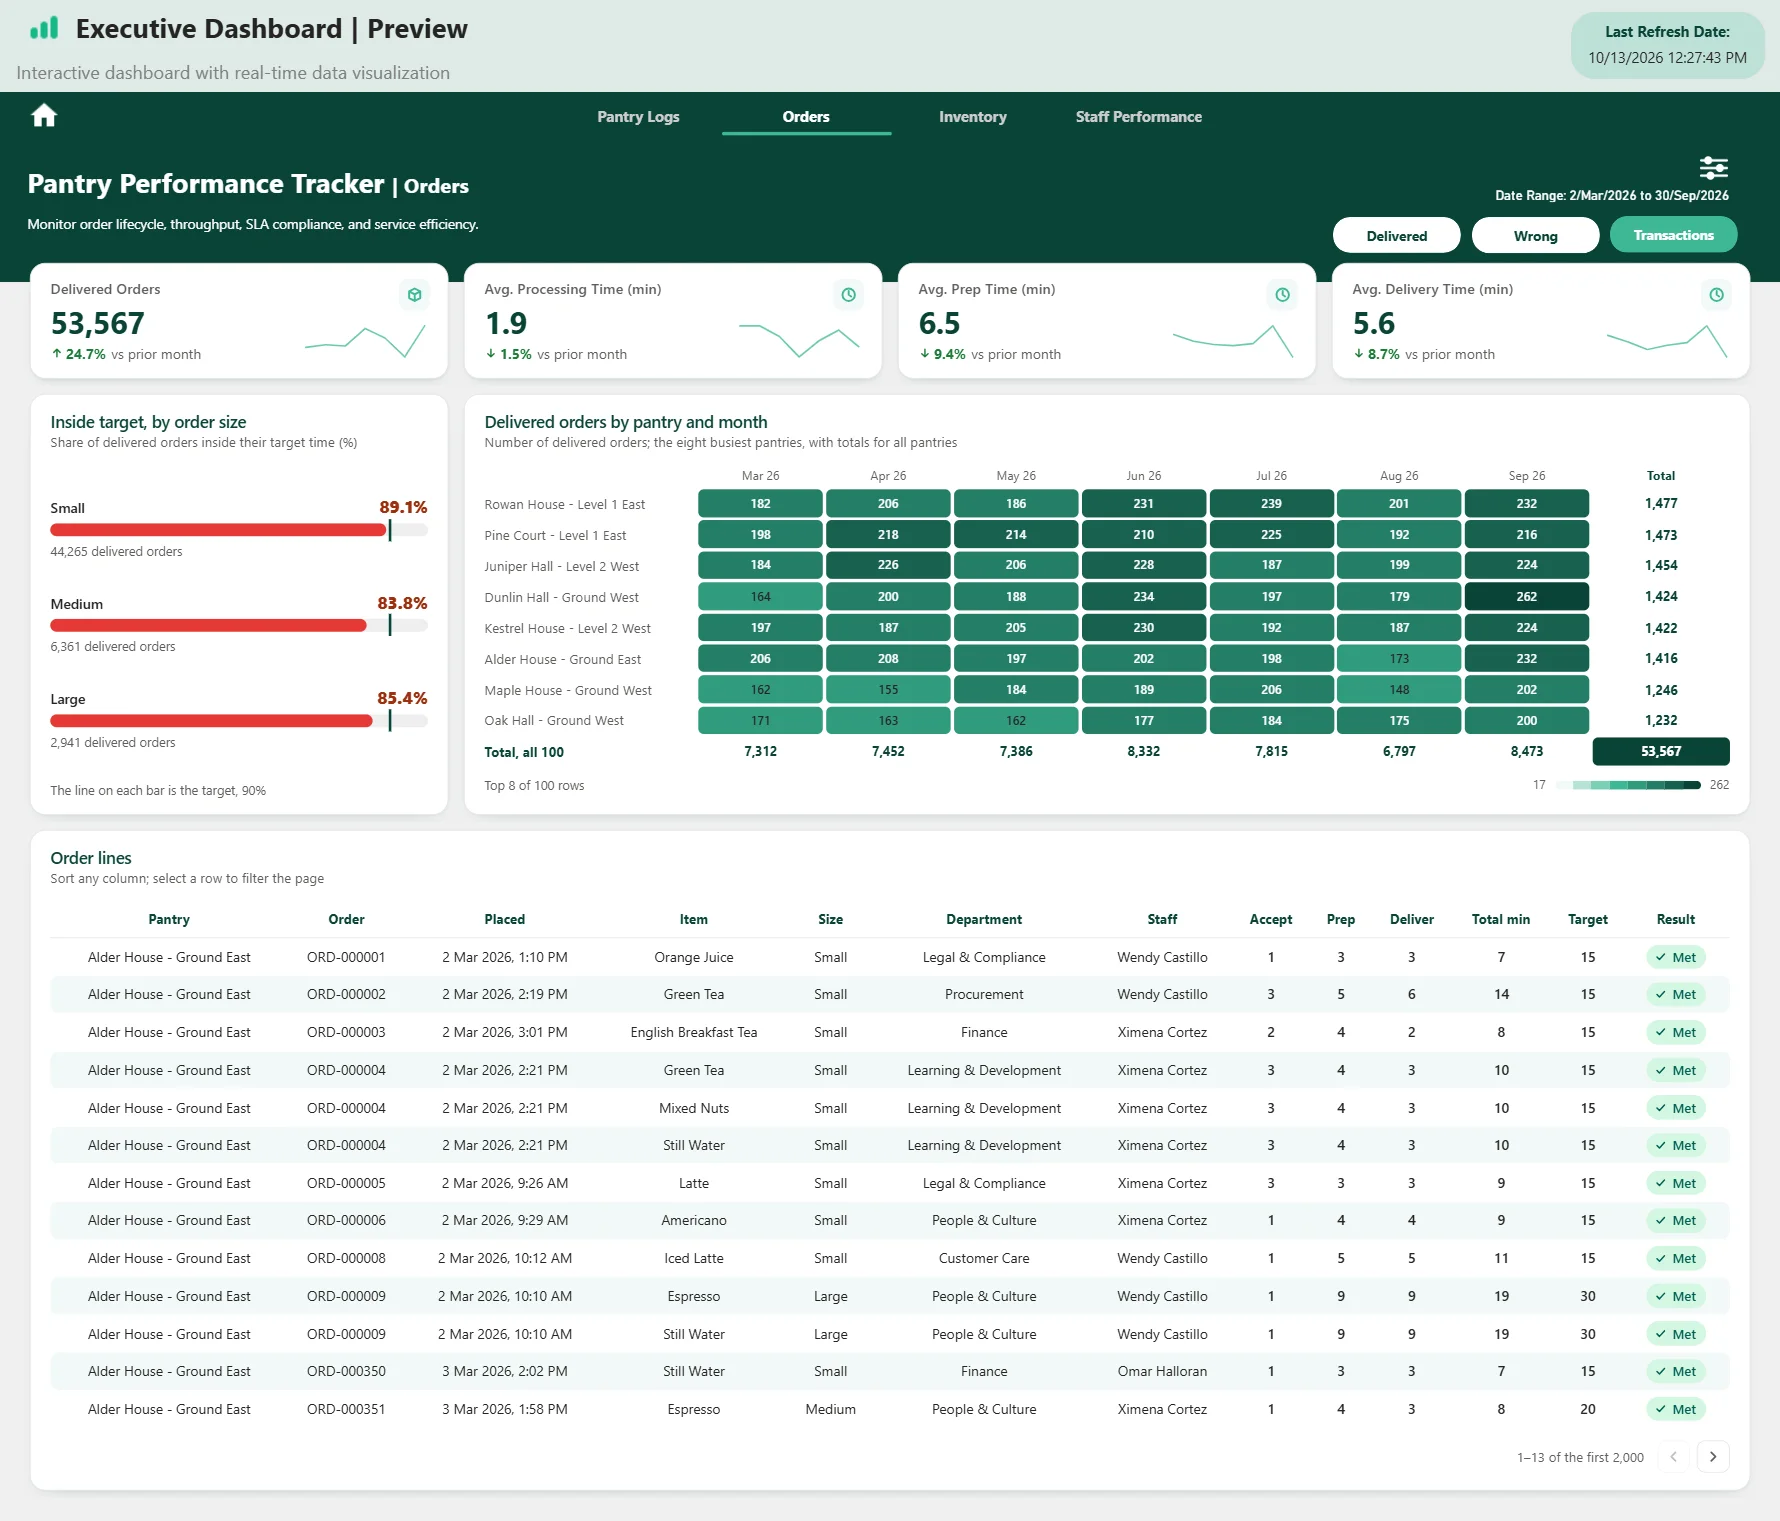This screenshot has height=1521, width=1780.
Task: Toggle the Transactions filter pill
Action: pos(1673,236)
